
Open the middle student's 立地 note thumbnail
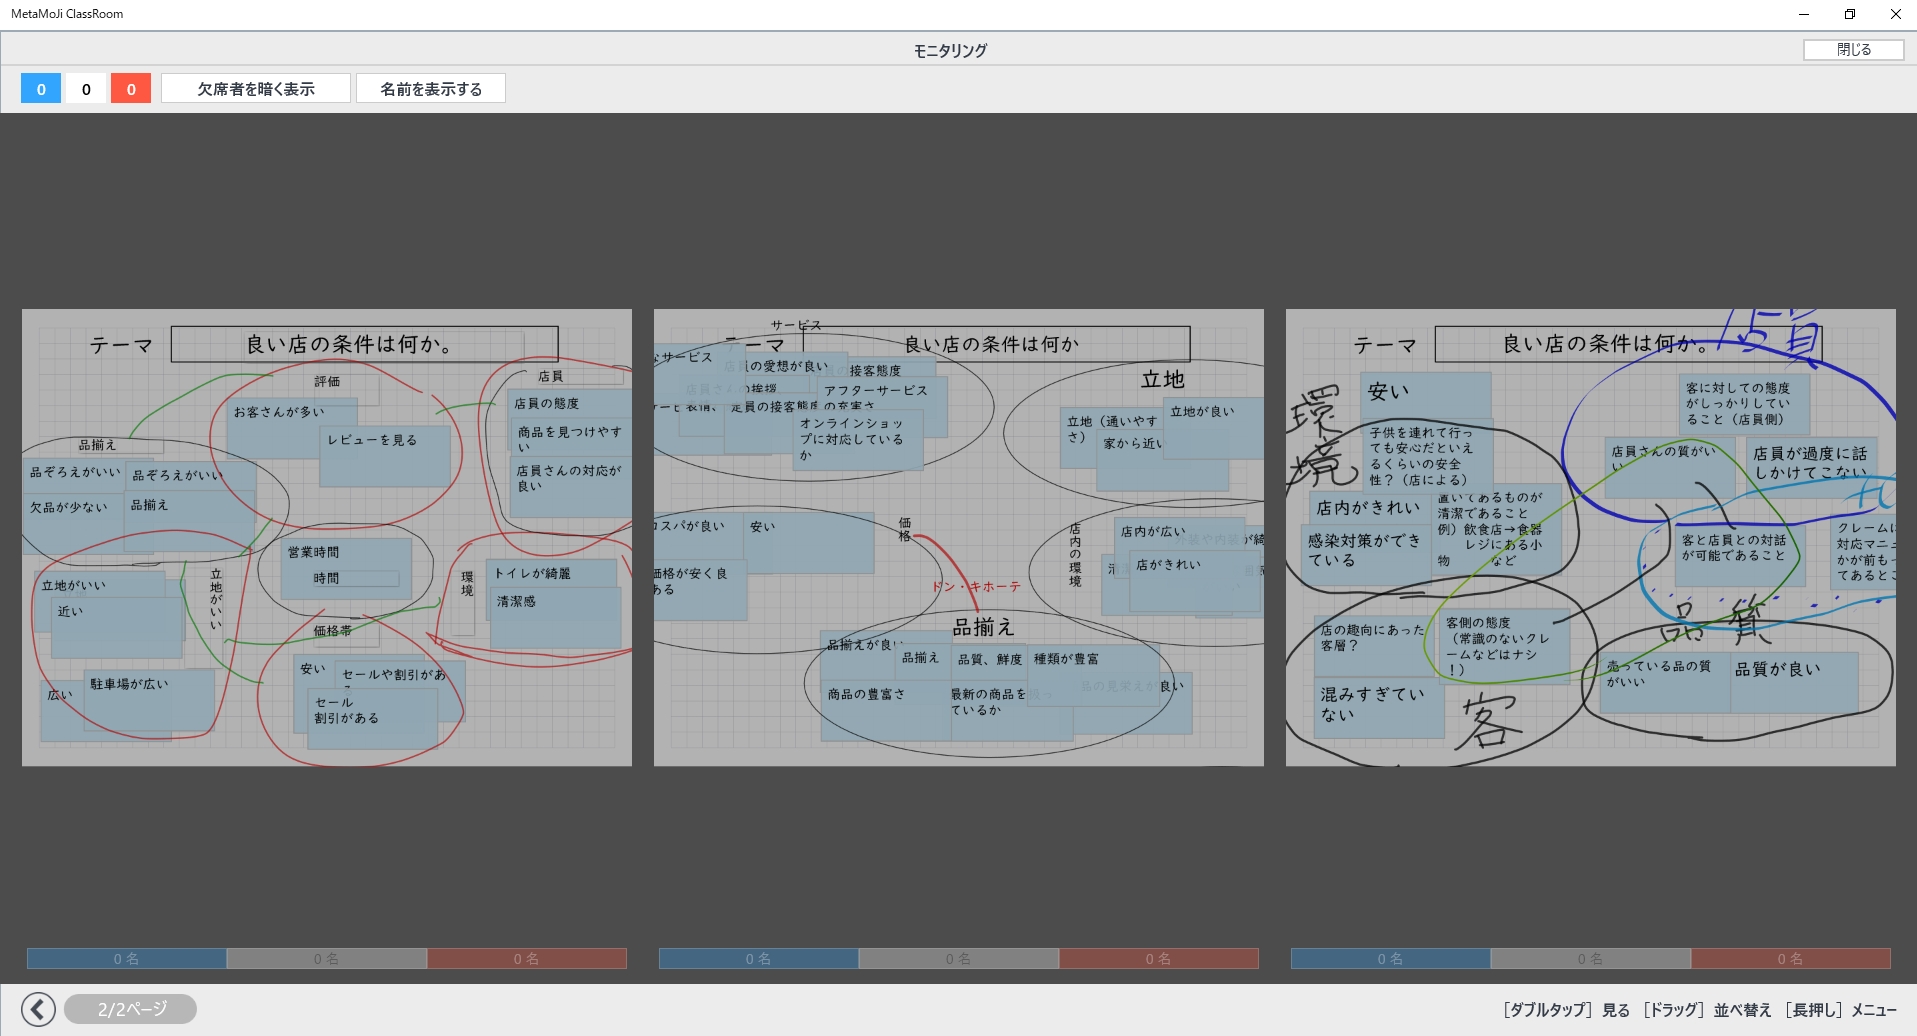click(959, 538)
